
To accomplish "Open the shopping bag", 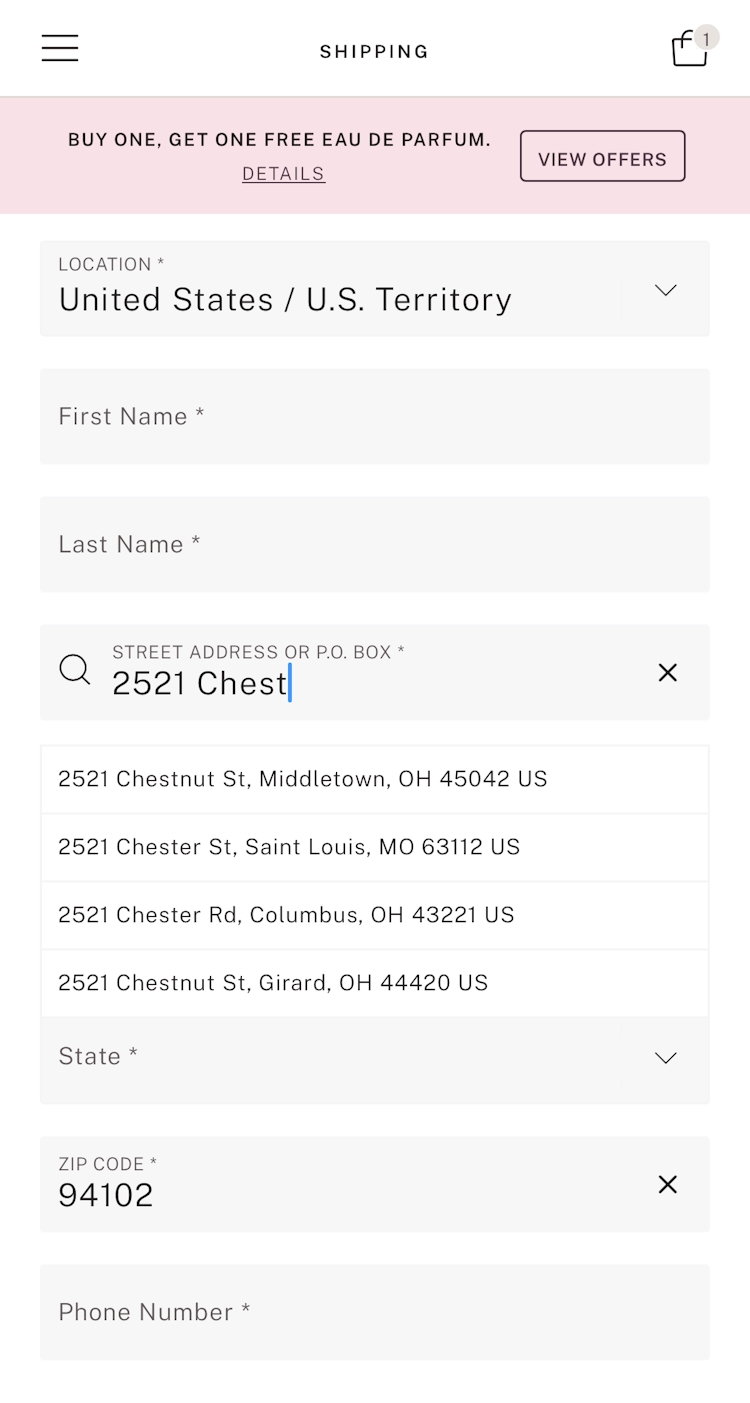I will (689, 48).
